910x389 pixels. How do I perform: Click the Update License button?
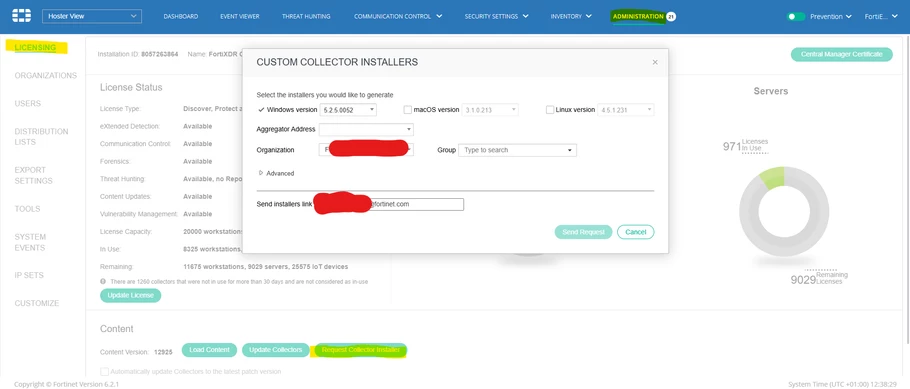tap(131, 295)
